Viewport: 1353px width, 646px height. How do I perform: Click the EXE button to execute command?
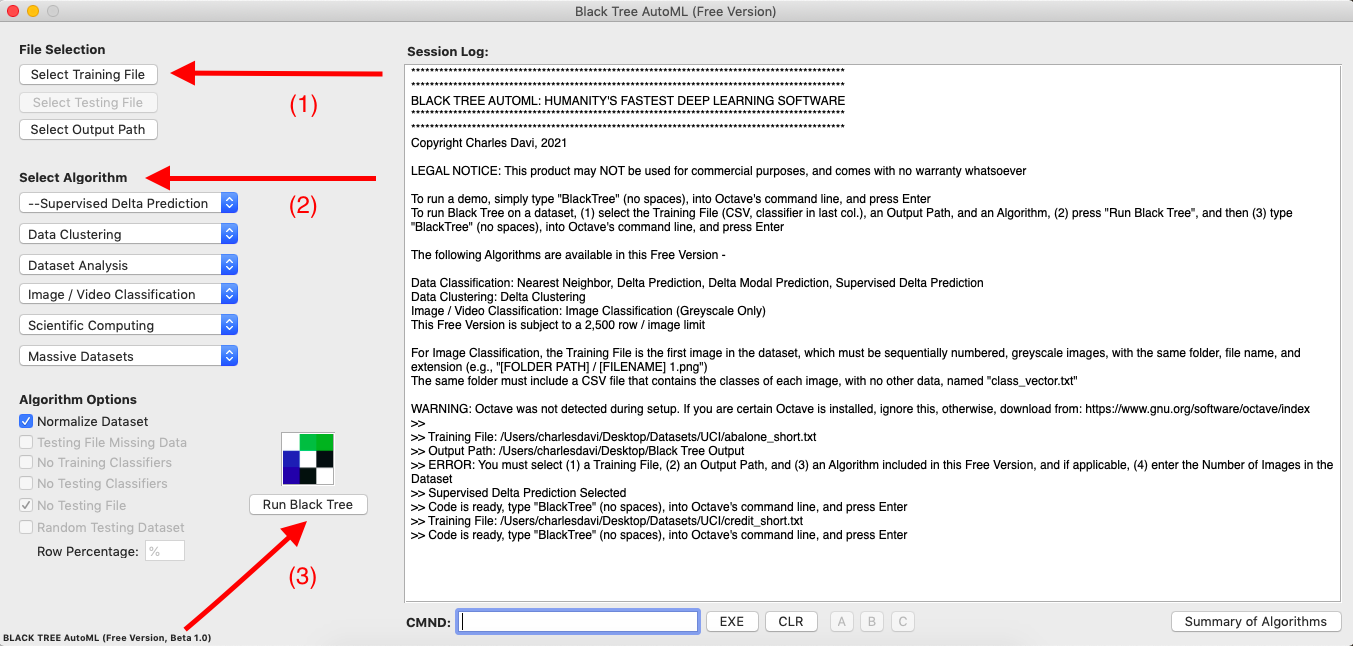point(732,622)
